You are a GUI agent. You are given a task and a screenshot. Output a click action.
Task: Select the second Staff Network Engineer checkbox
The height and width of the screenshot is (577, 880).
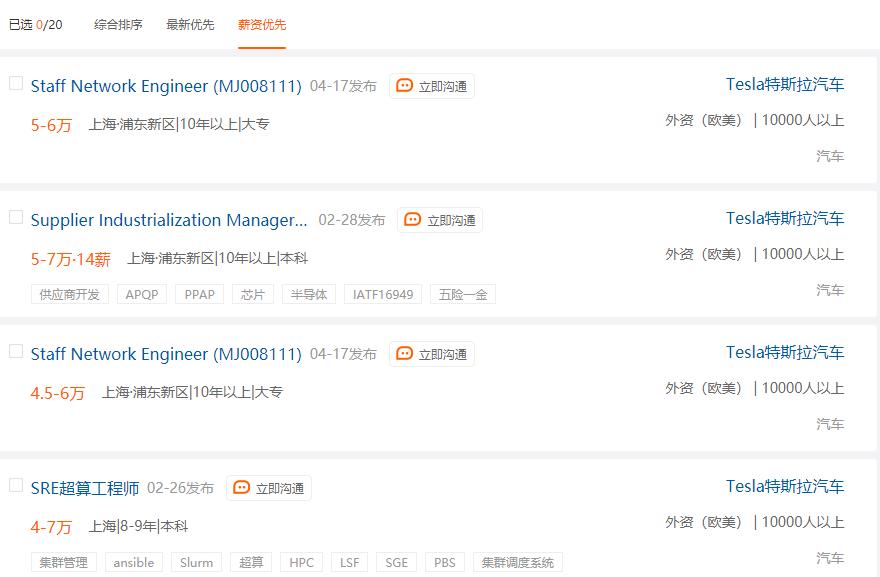pyautogui.click(x=15, y=351)
